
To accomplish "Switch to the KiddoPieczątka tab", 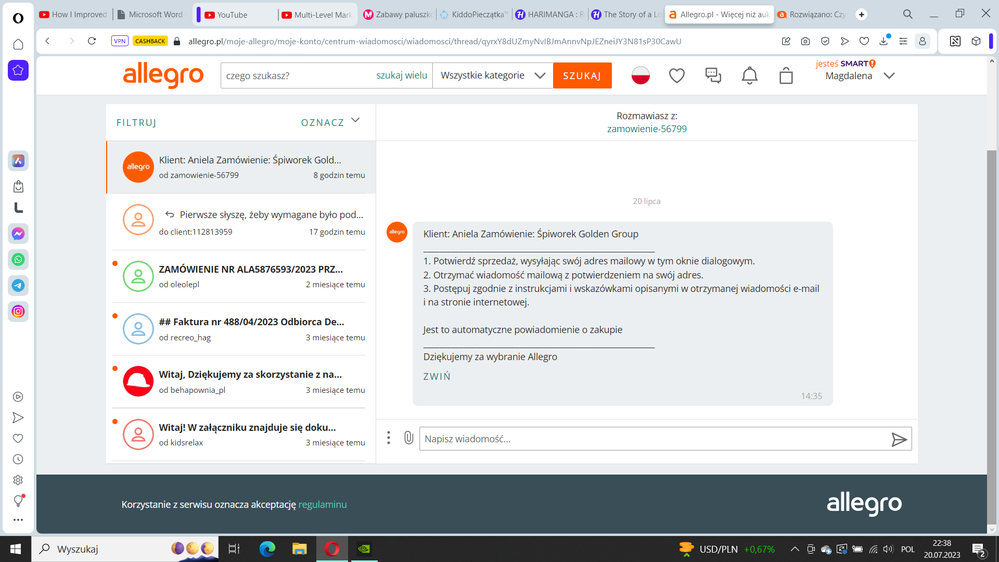I will tap(473, 15).
